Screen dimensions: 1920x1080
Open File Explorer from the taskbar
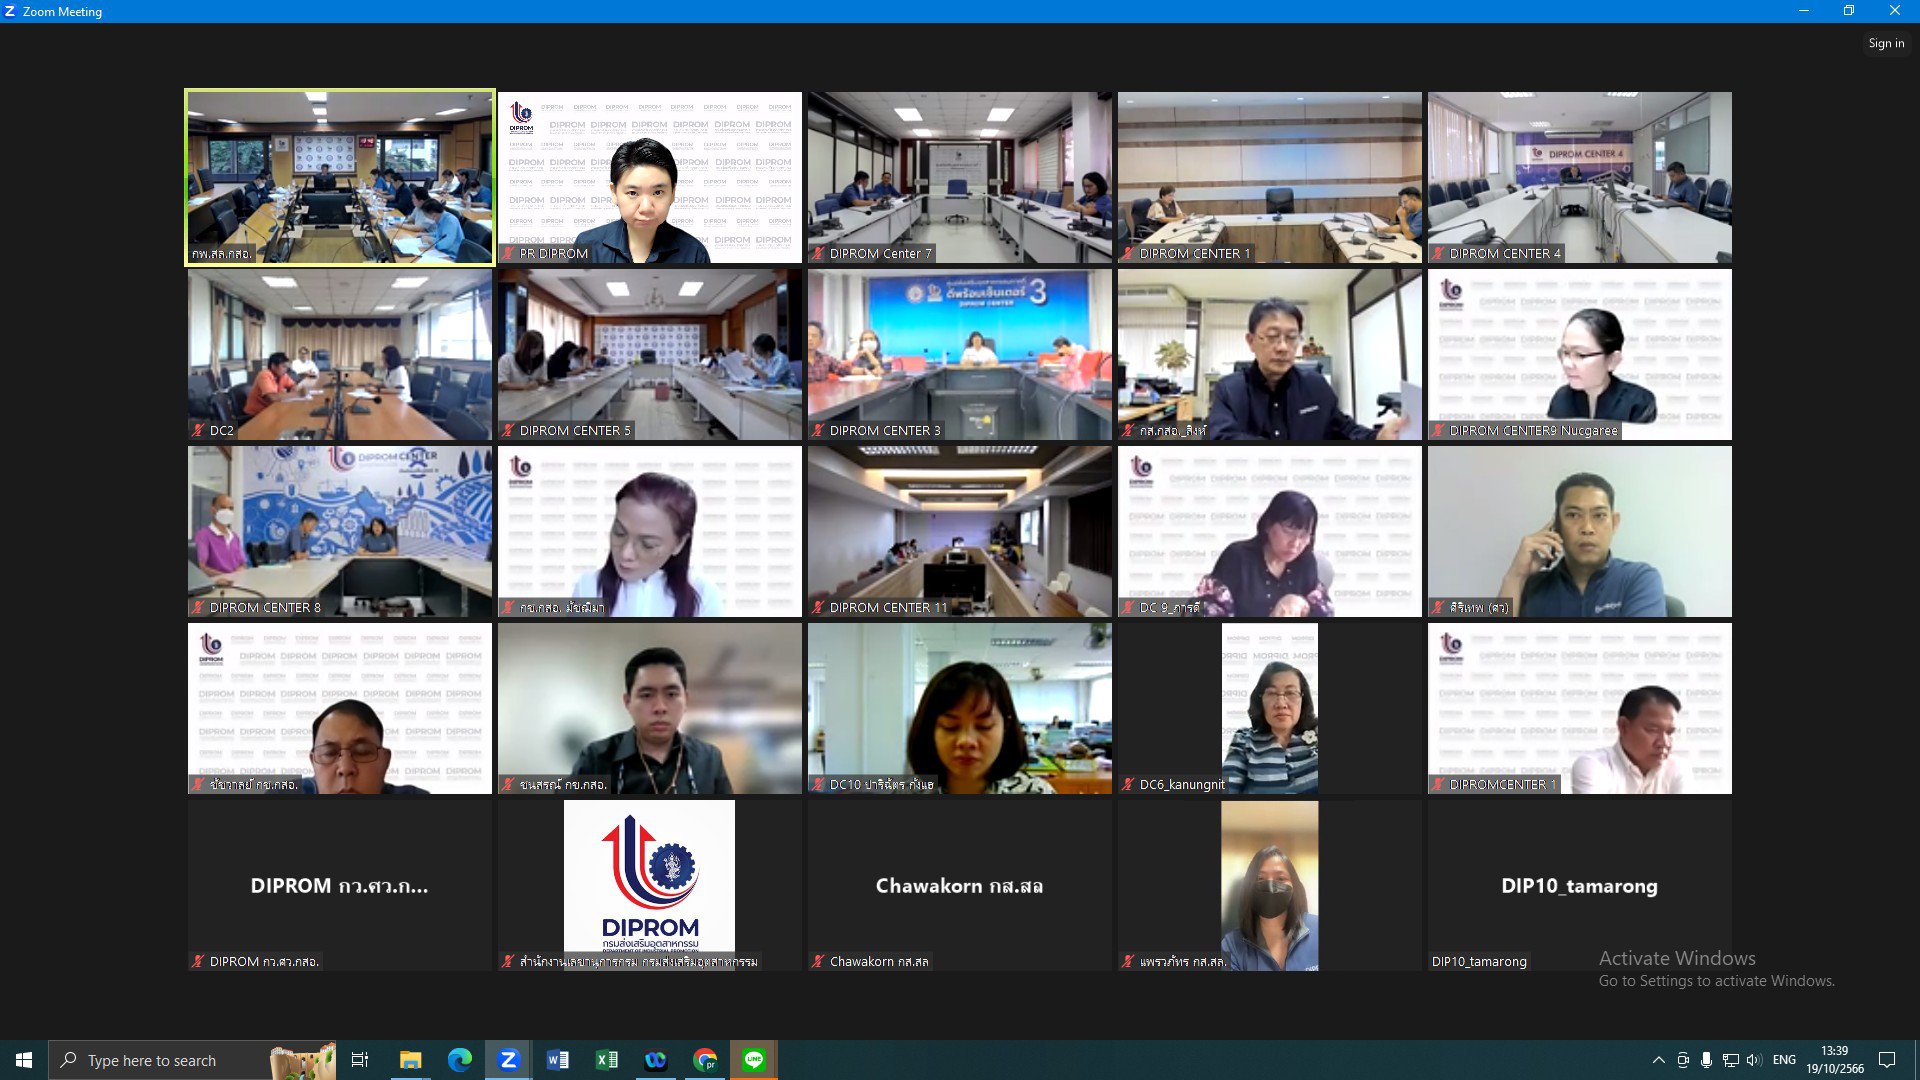[x=410, y=1060]
